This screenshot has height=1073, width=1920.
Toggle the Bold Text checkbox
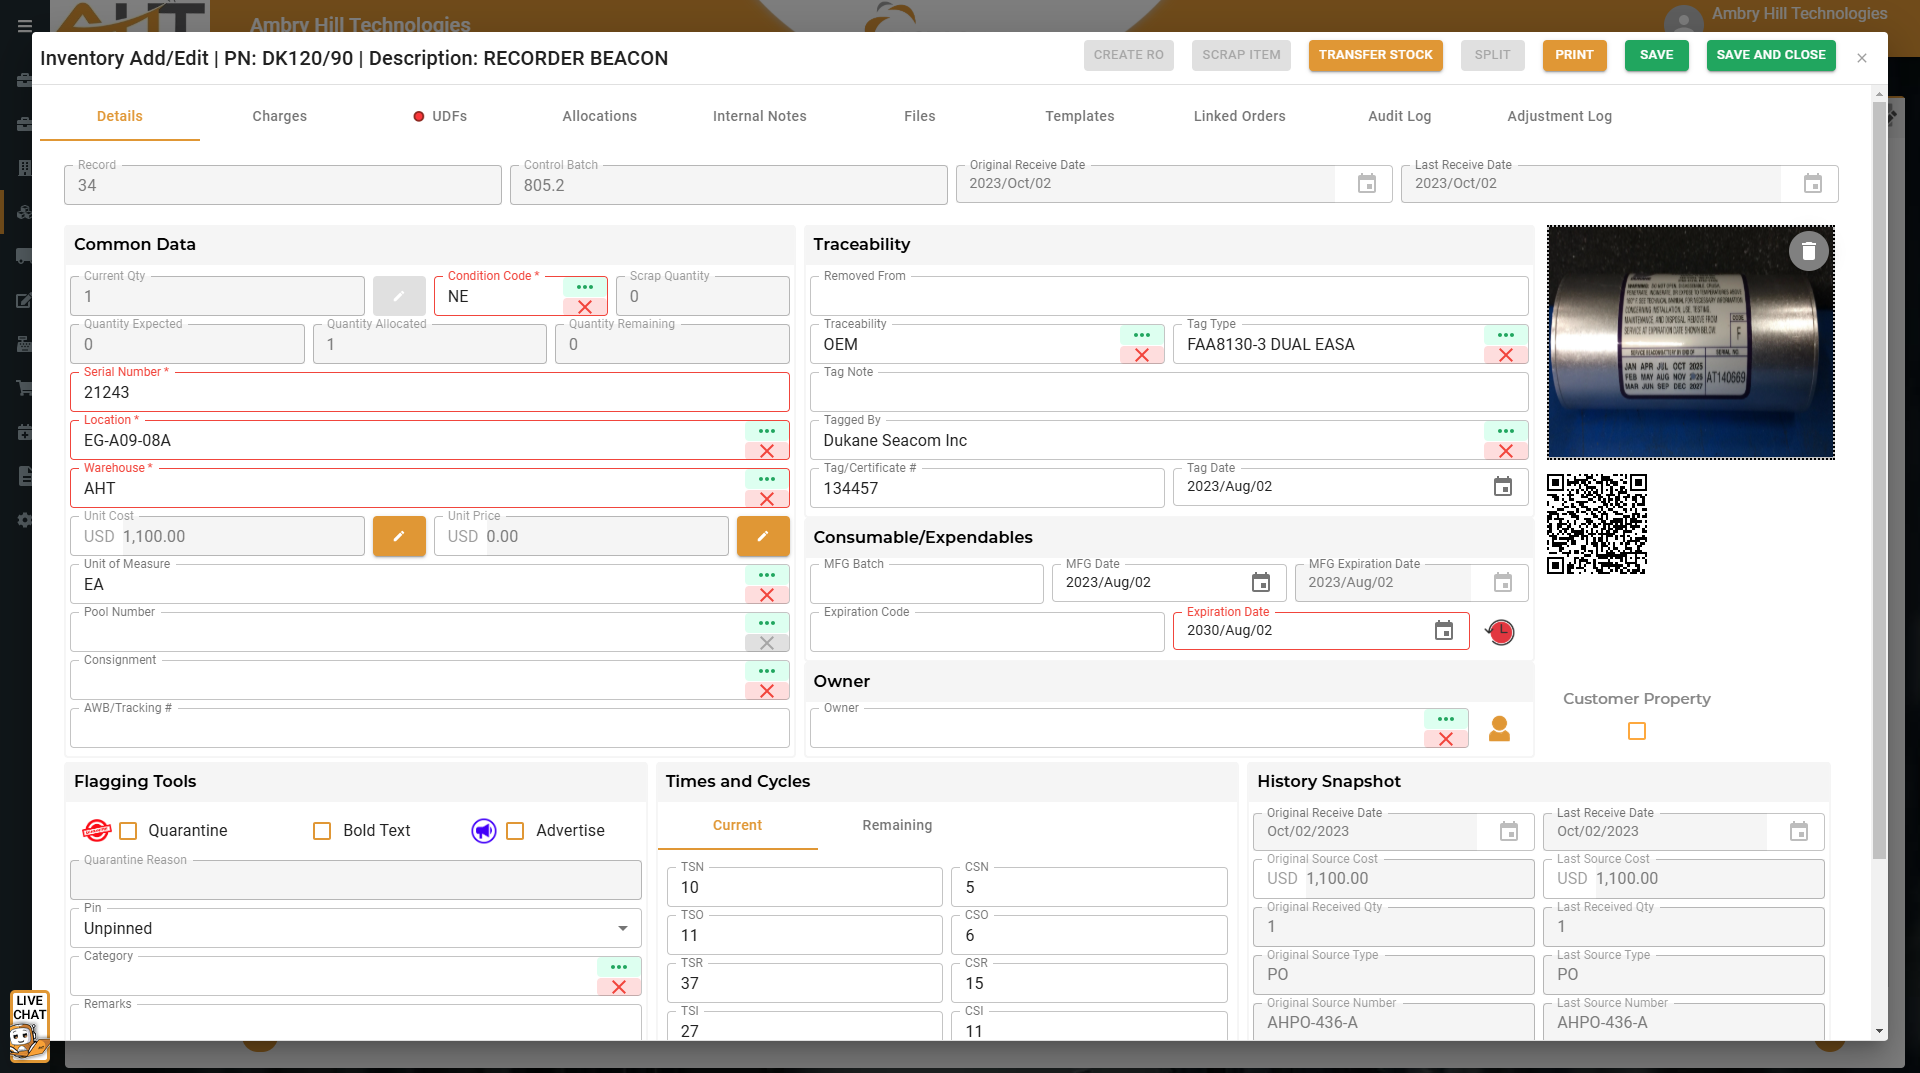tap(322, 831)
